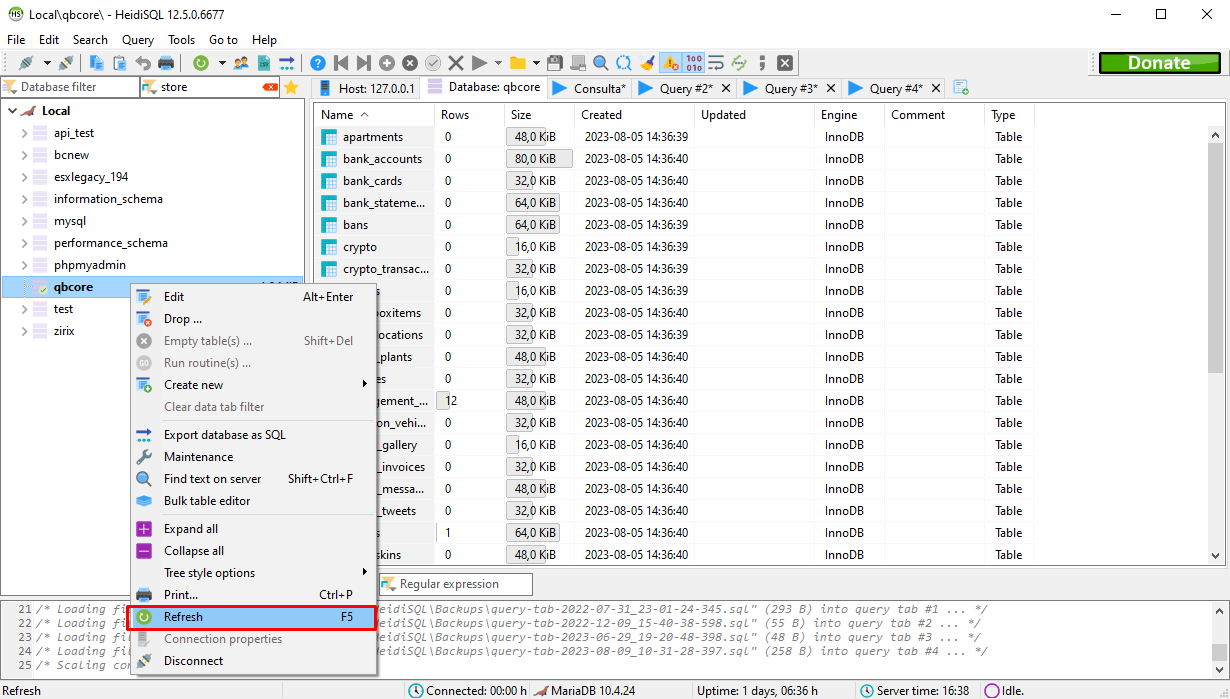The height and width of the screenshot is (699, 1230).
Task: Choose Disconnect from the context menu
Action: [254, 661]
